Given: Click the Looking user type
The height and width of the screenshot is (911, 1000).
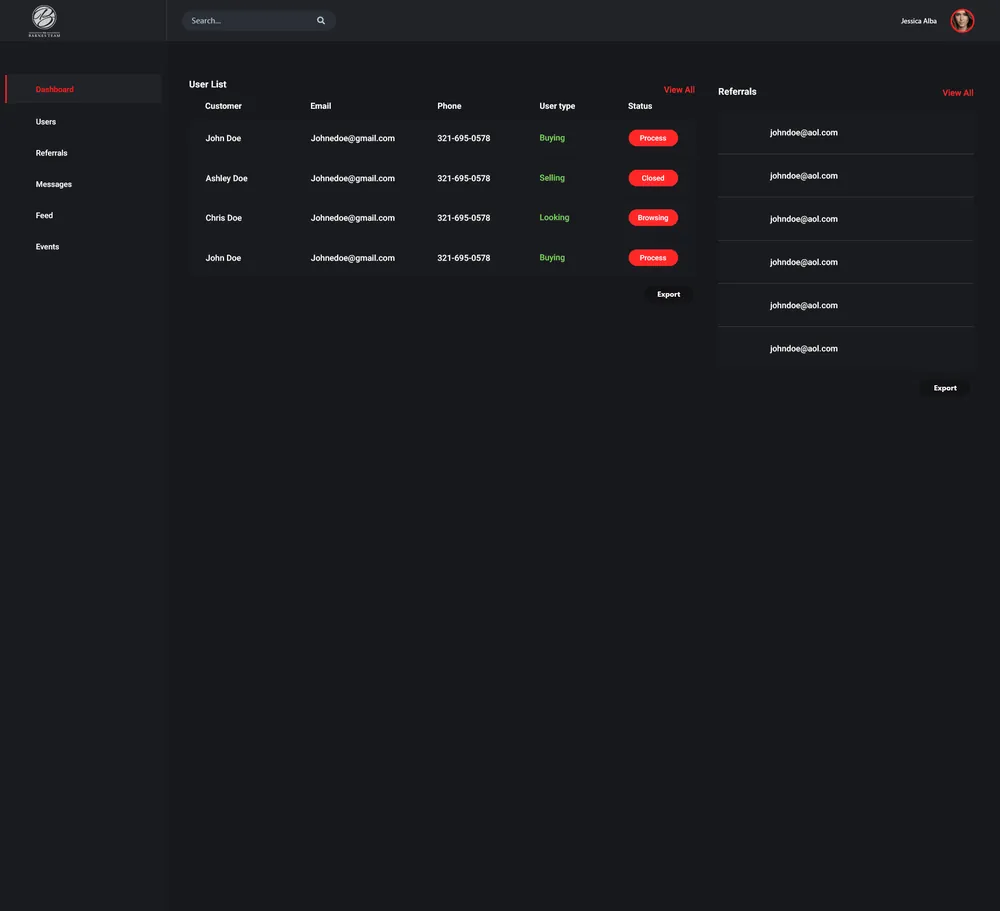Looking at the screenshot, I should [554, 218].
